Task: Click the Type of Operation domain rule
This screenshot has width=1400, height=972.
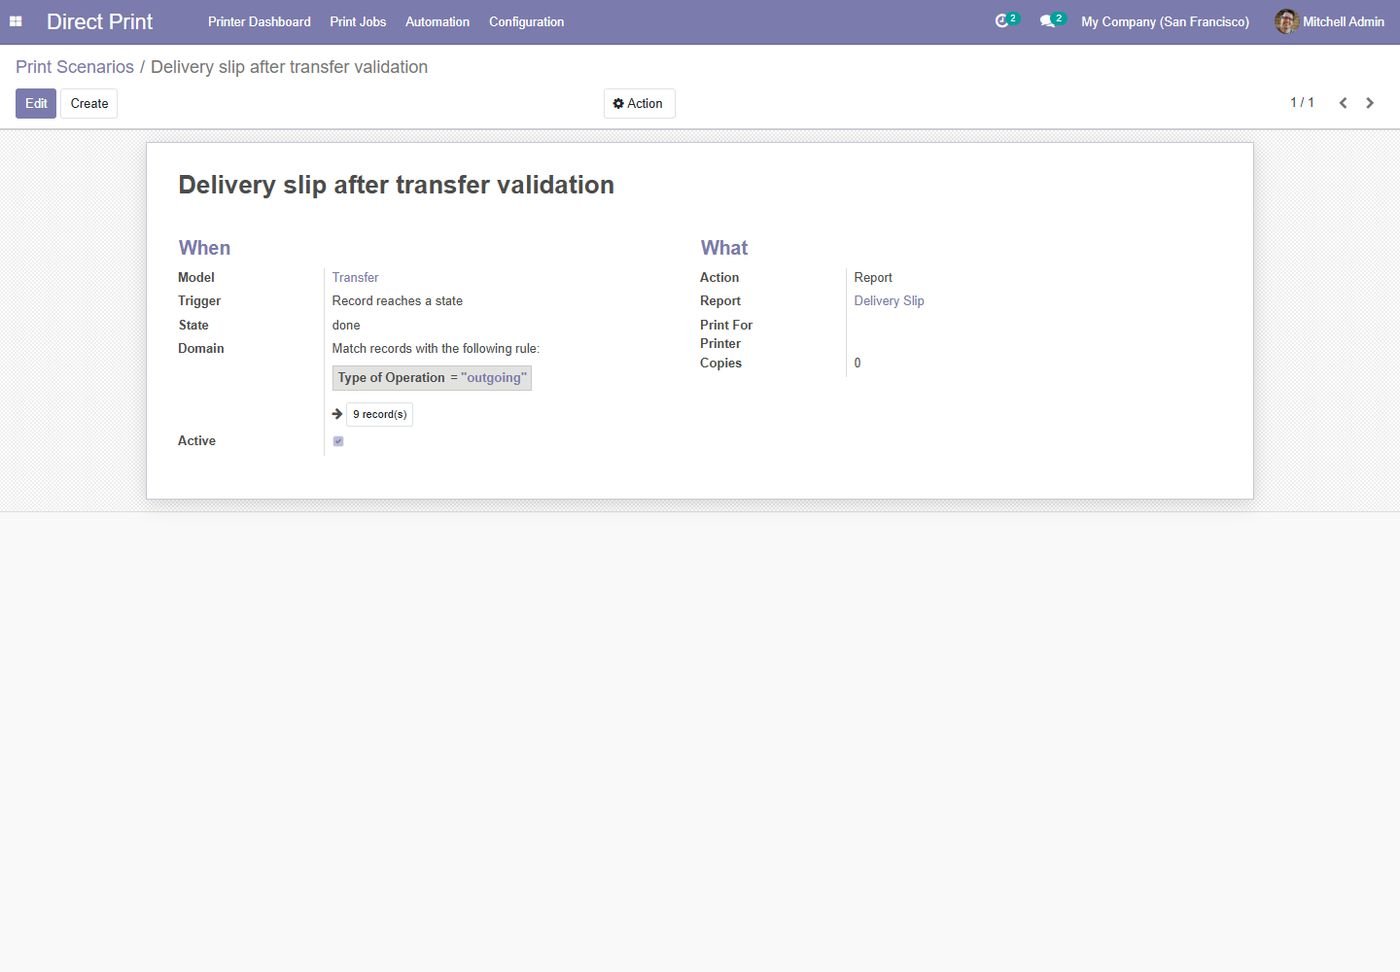Action: pyautogui.click(x=432, y=378)
